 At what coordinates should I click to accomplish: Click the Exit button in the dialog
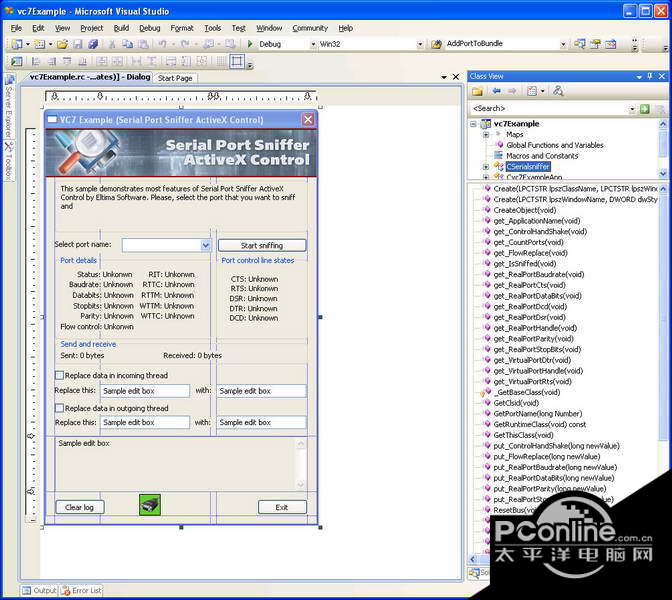click(282, 507)
